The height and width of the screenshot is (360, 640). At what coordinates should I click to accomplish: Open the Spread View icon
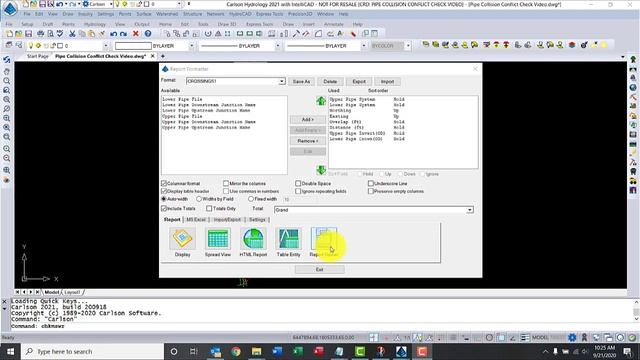tap(218, 238)
